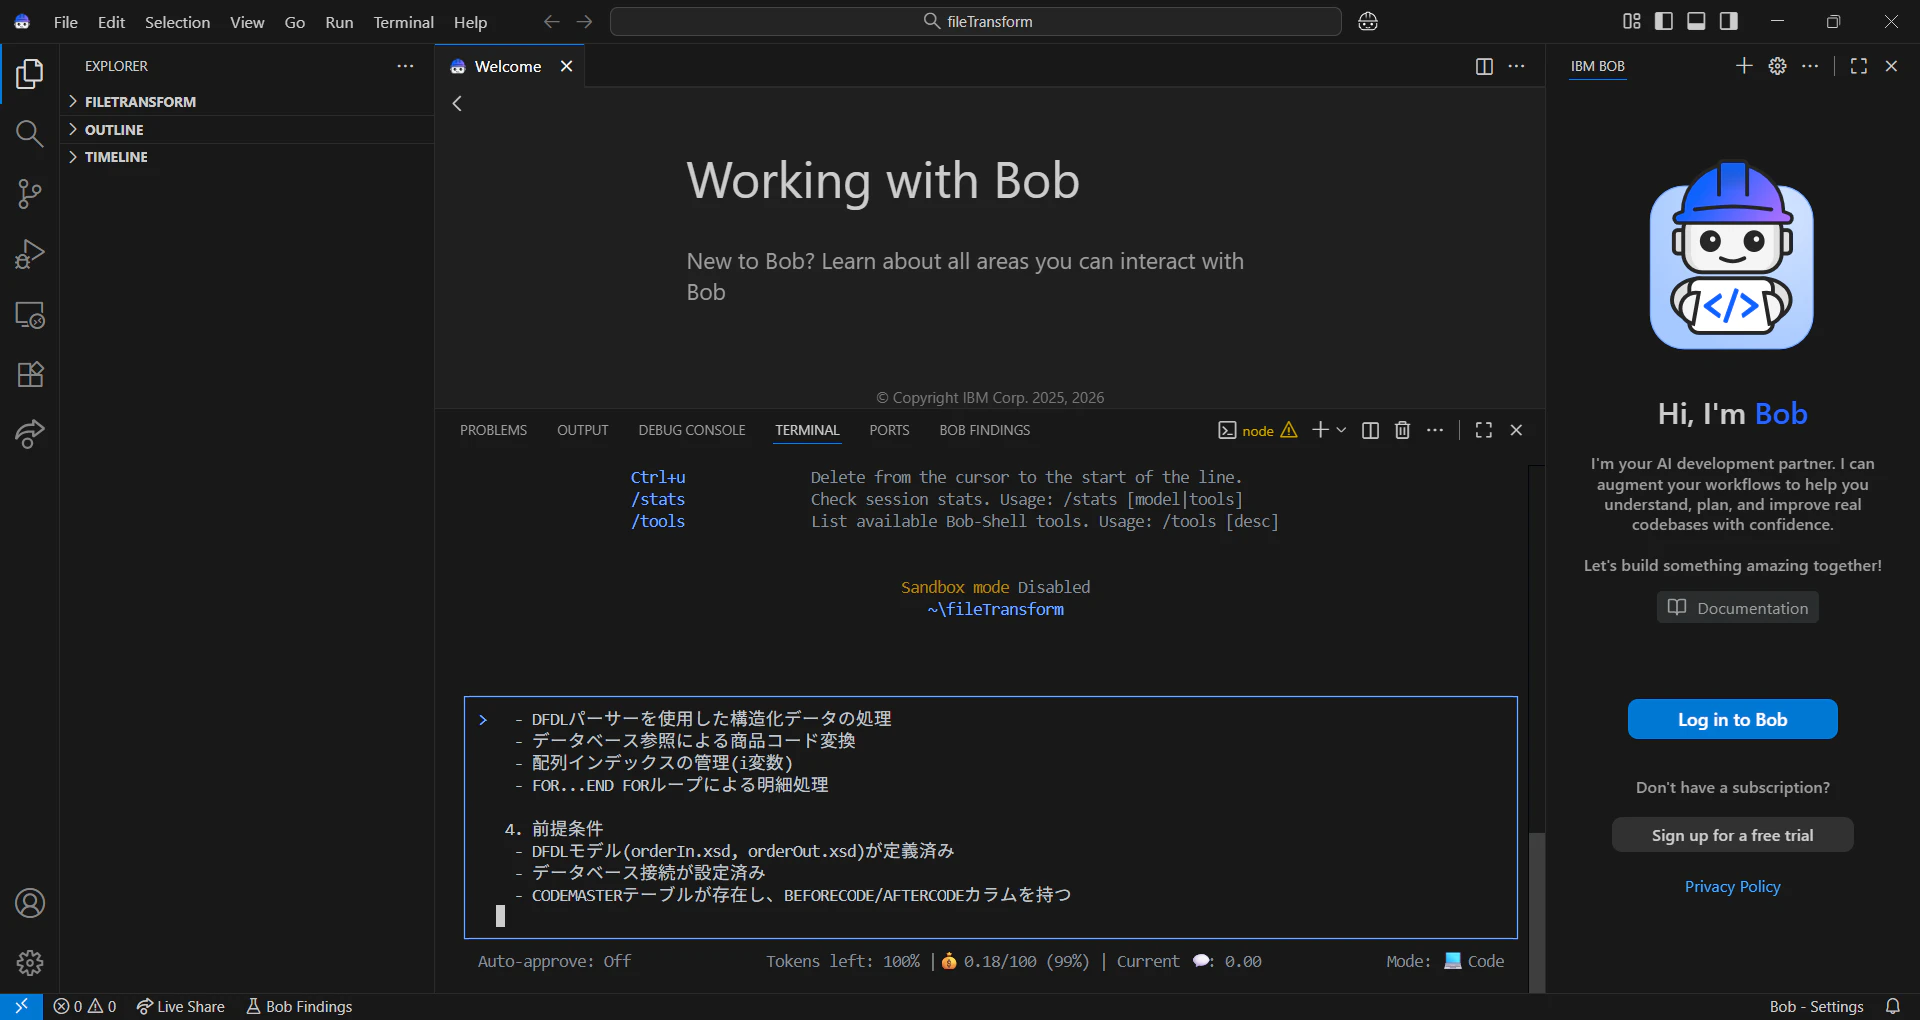Click the Copilot chat icon beside search bar
This screenshot has width=1920, height=1020.
1368,22
